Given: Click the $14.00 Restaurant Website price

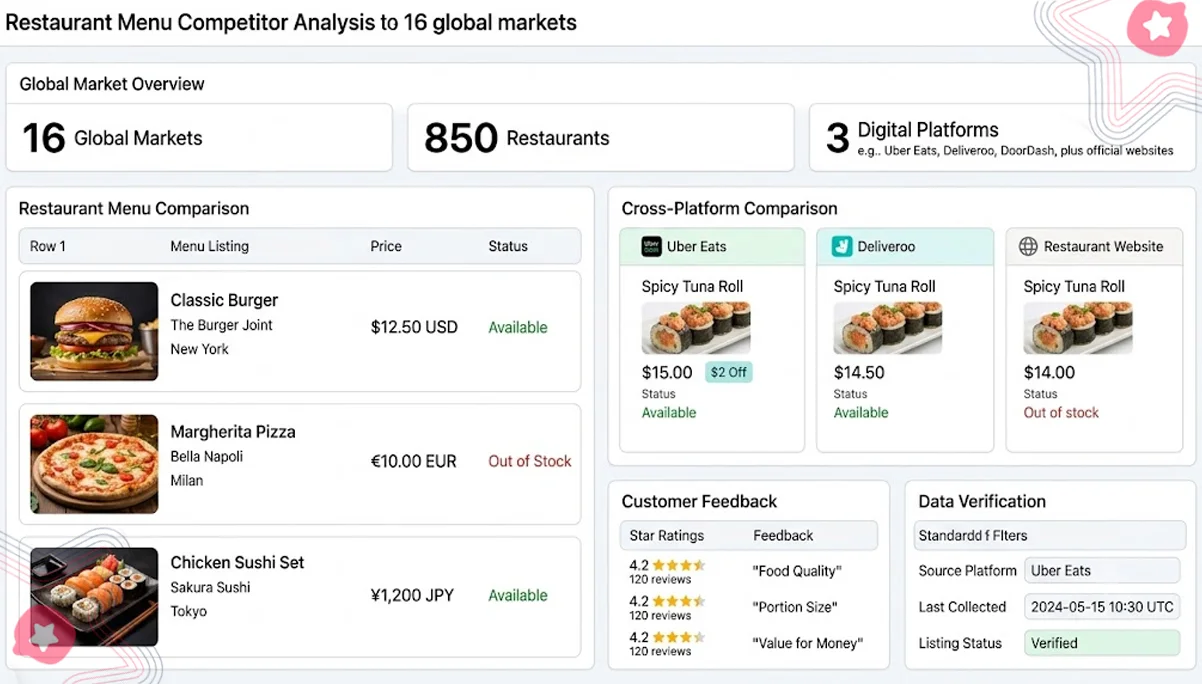Looking at the screenshot, I should click(x=1049, y=372).
